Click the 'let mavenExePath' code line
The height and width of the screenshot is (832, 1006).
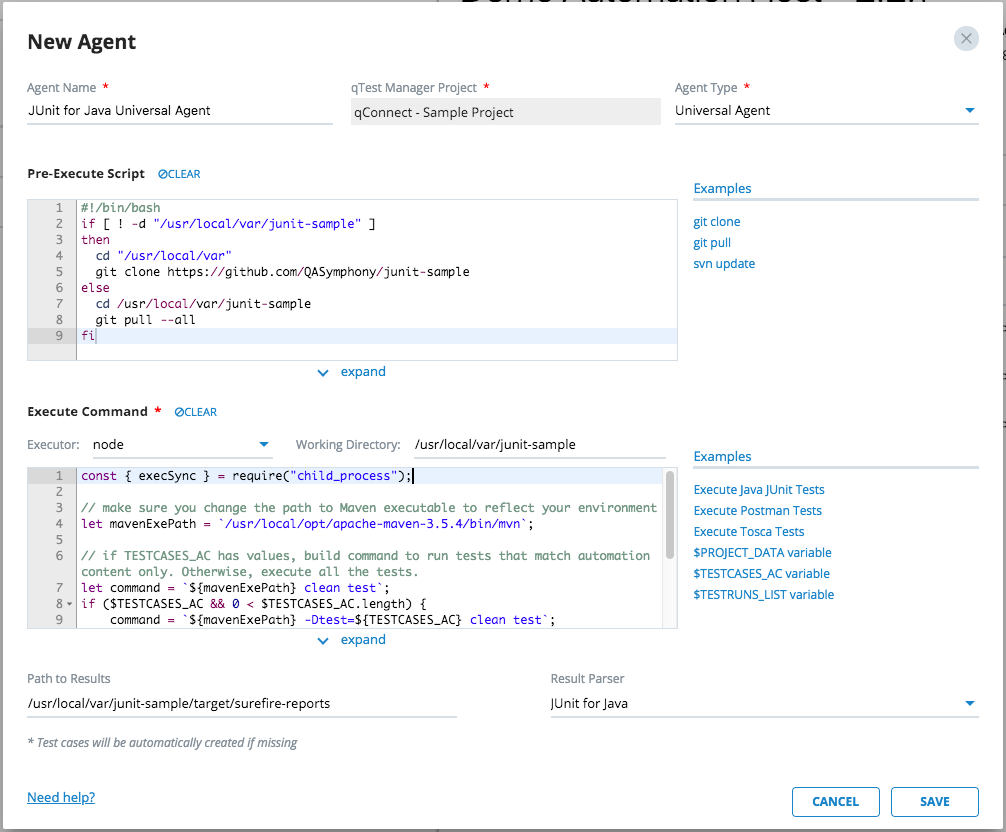(x=307, y=524)
